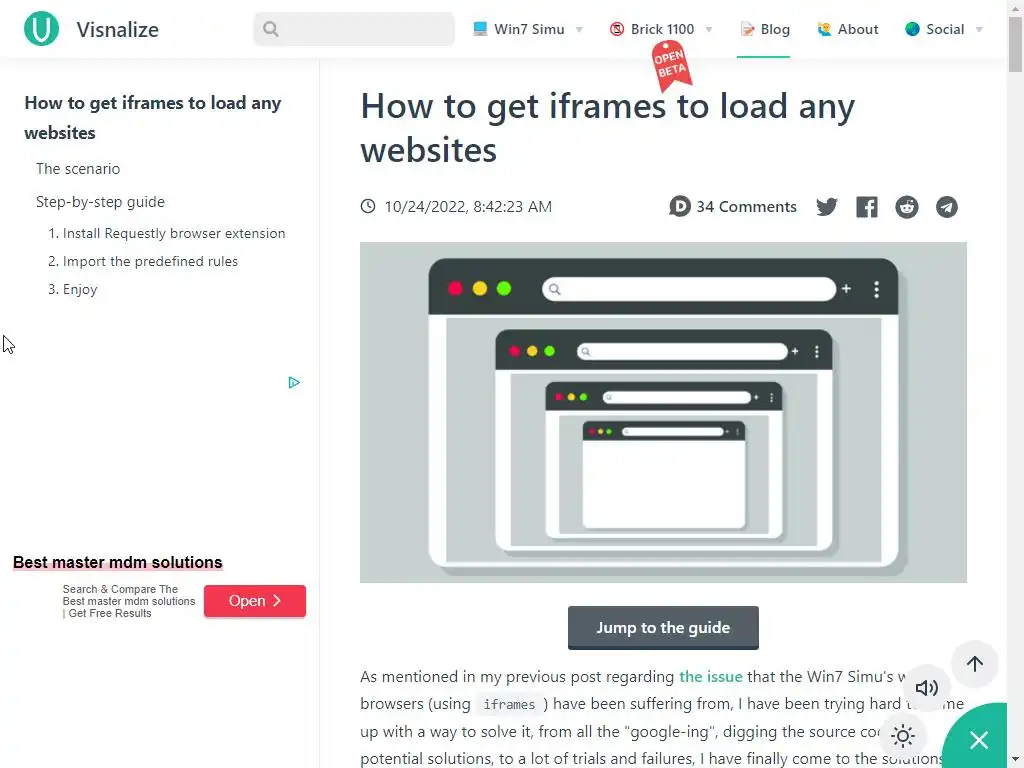Go to 'The scenario' in sidebar
The height and width of the screenshot is (768, 1024).
[x=78, y=169]
